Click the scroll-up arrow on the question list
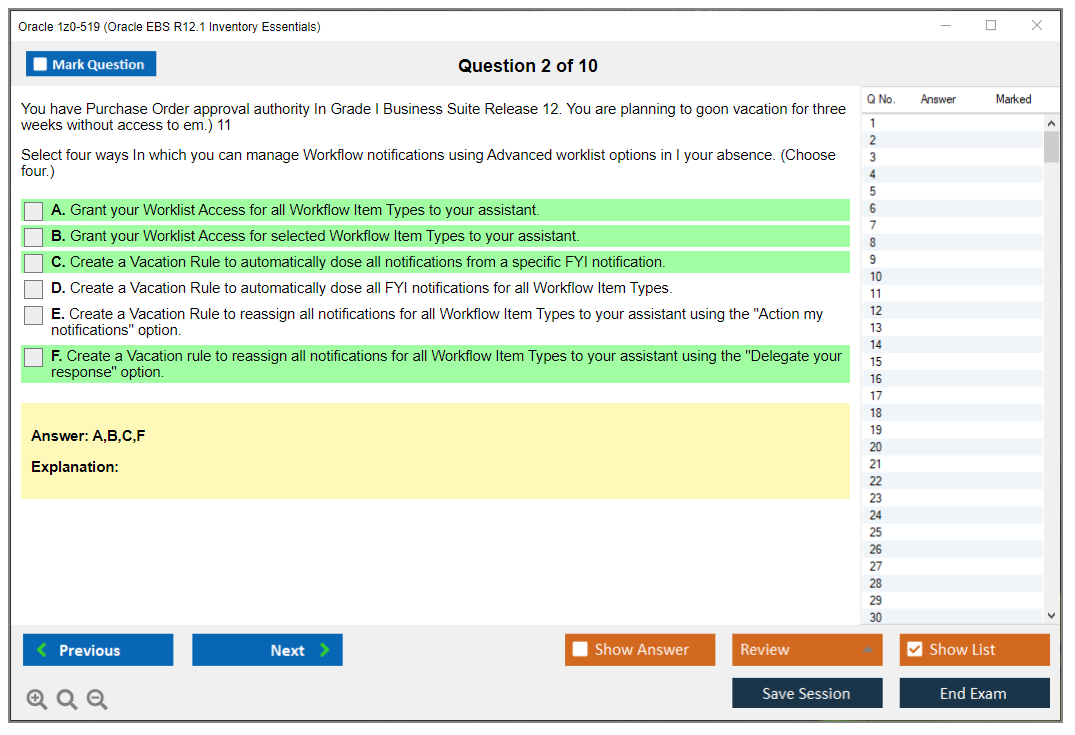 click(x=1051, y=122)
